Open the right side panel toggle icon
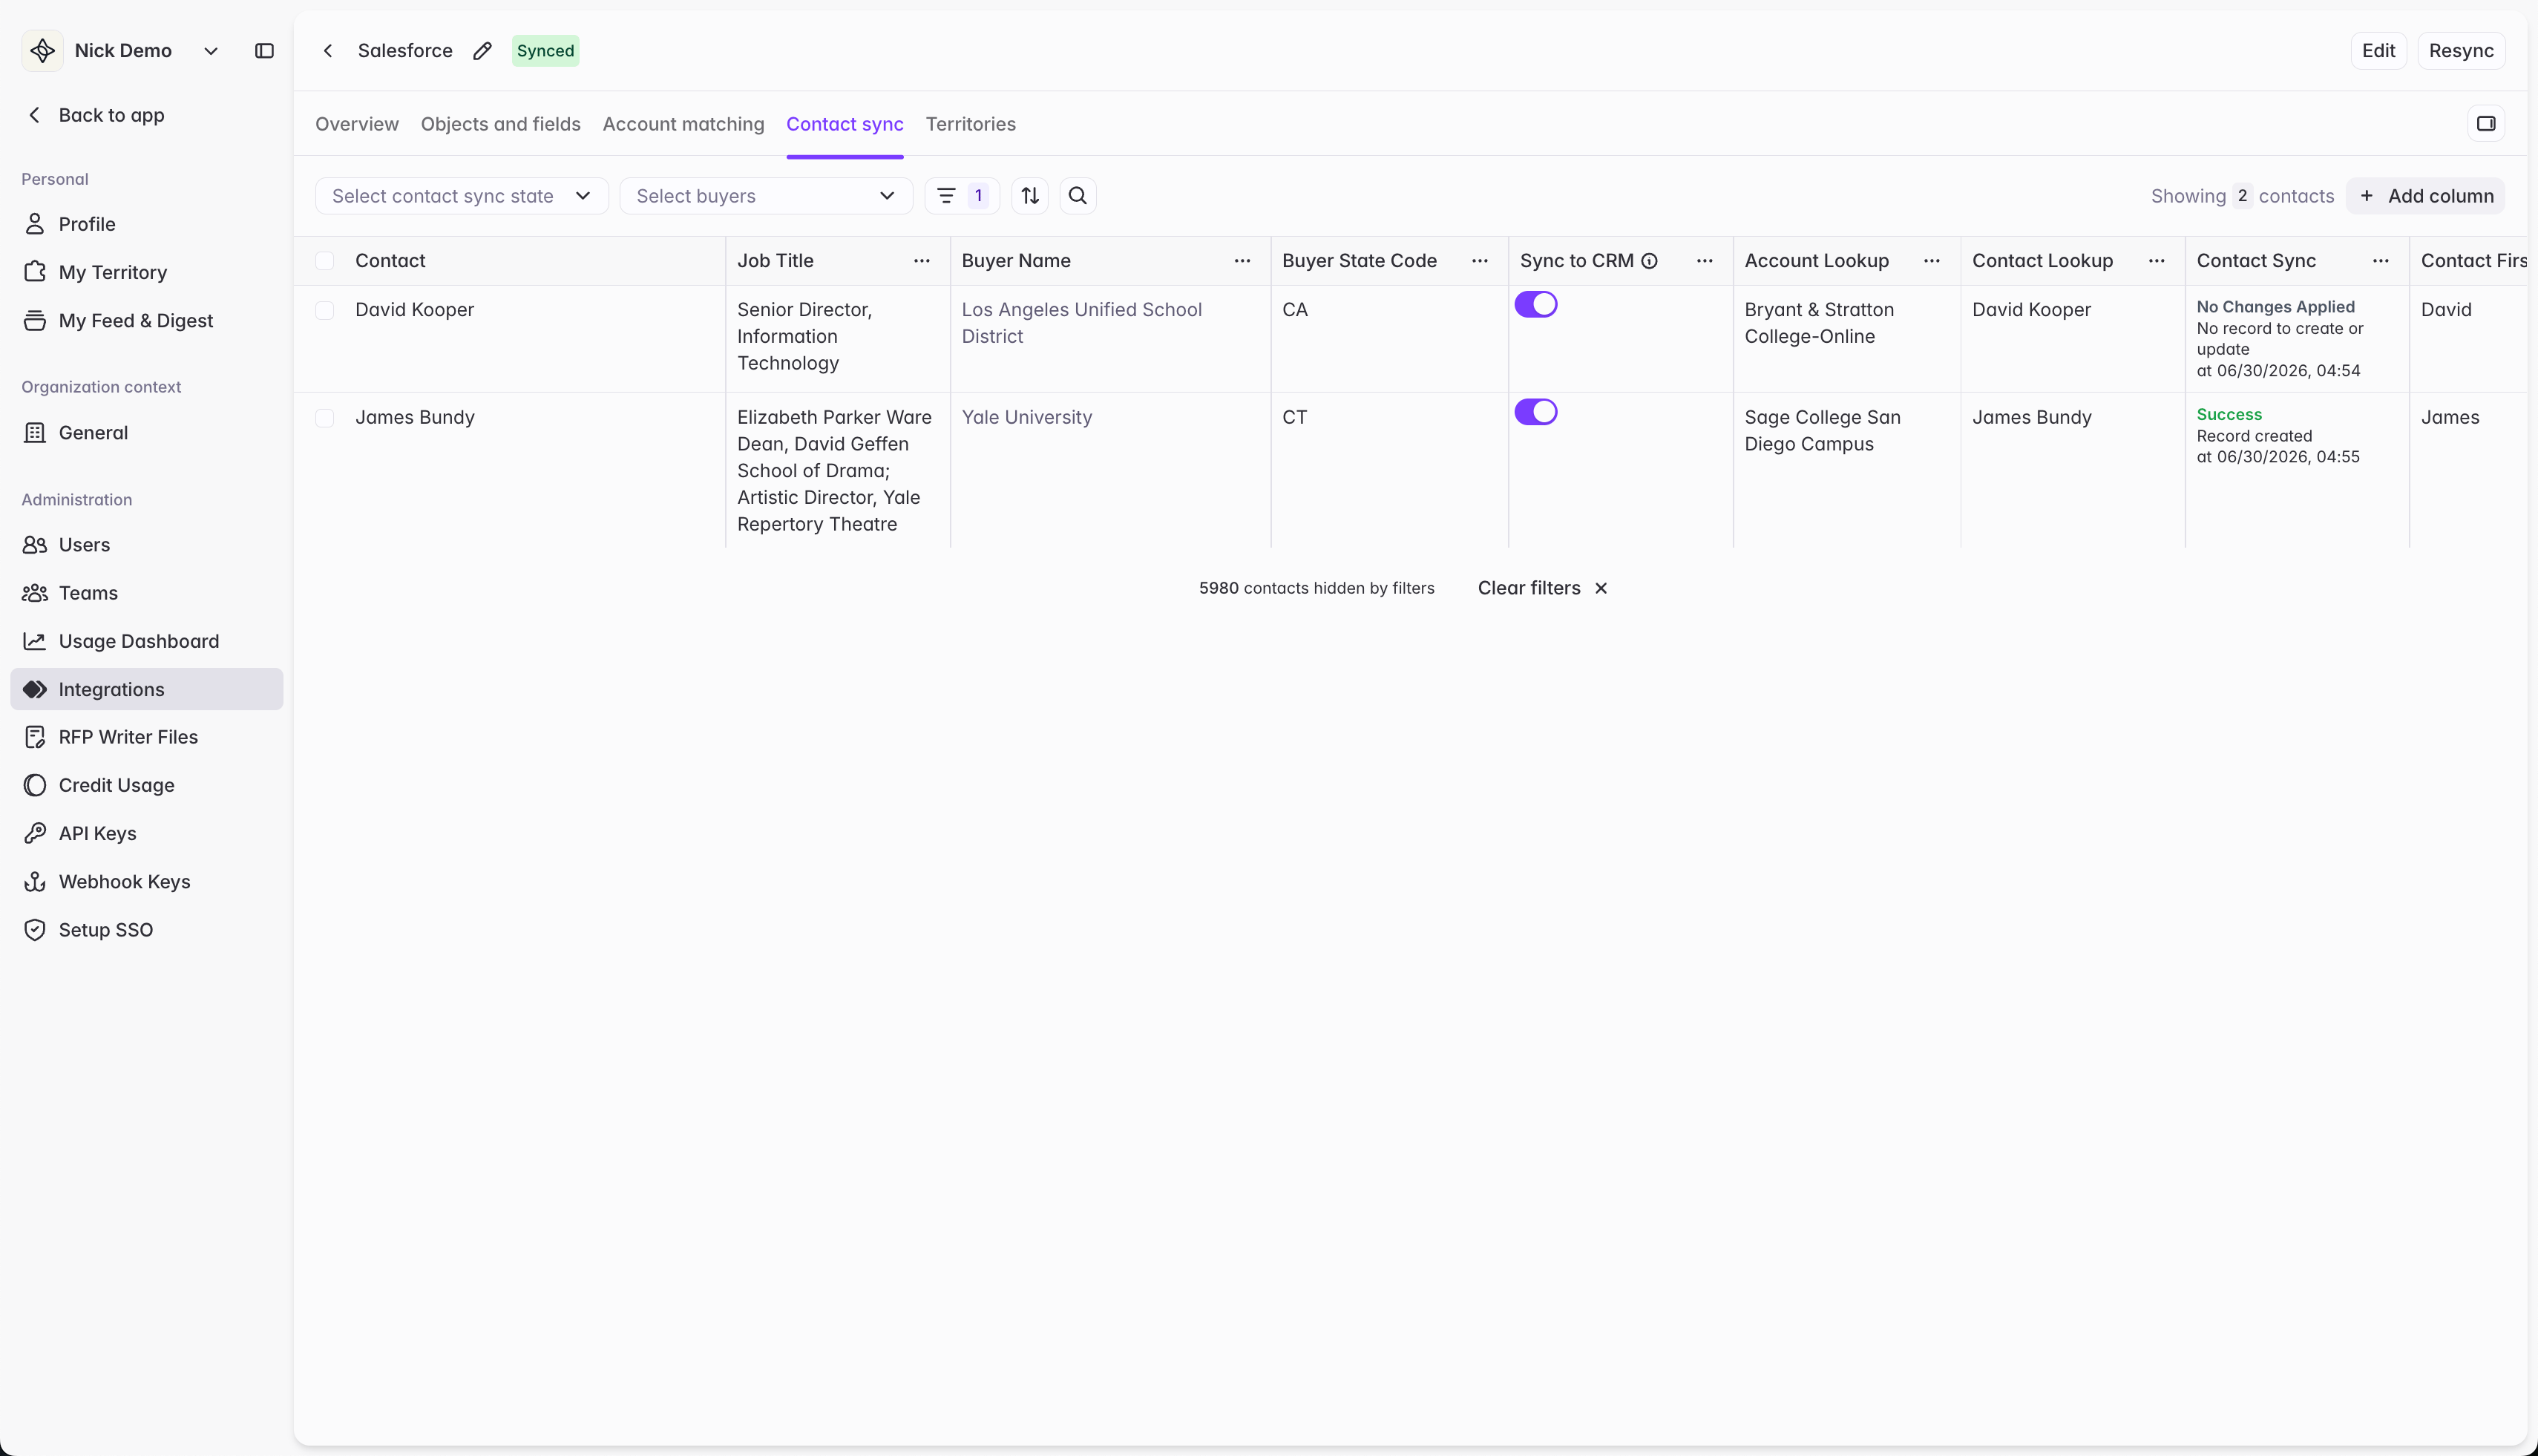 click(x=2486, y=124)
